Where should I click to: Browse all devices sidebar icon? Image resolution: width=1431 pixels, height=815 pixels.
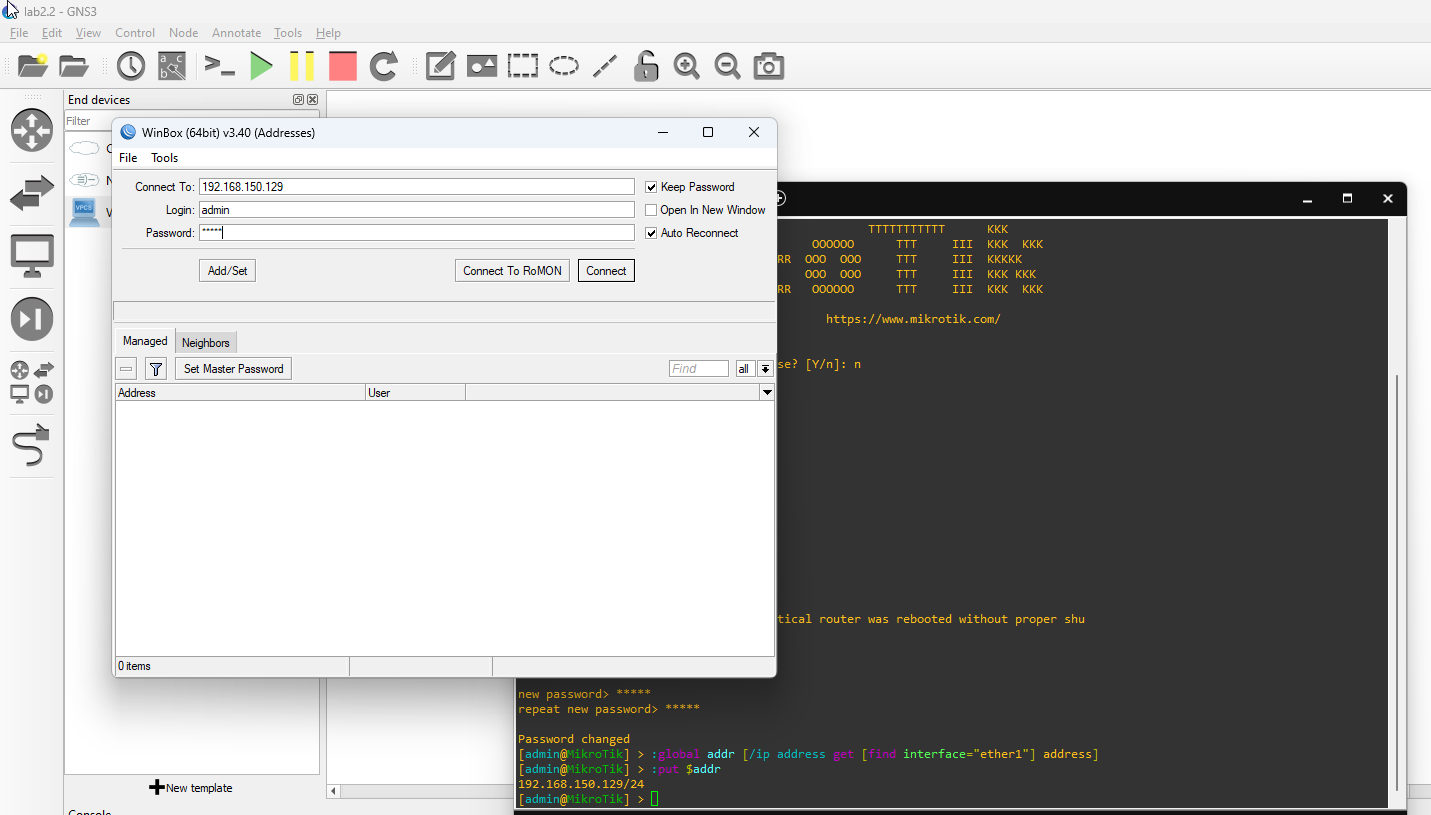(x=32, y=383)
